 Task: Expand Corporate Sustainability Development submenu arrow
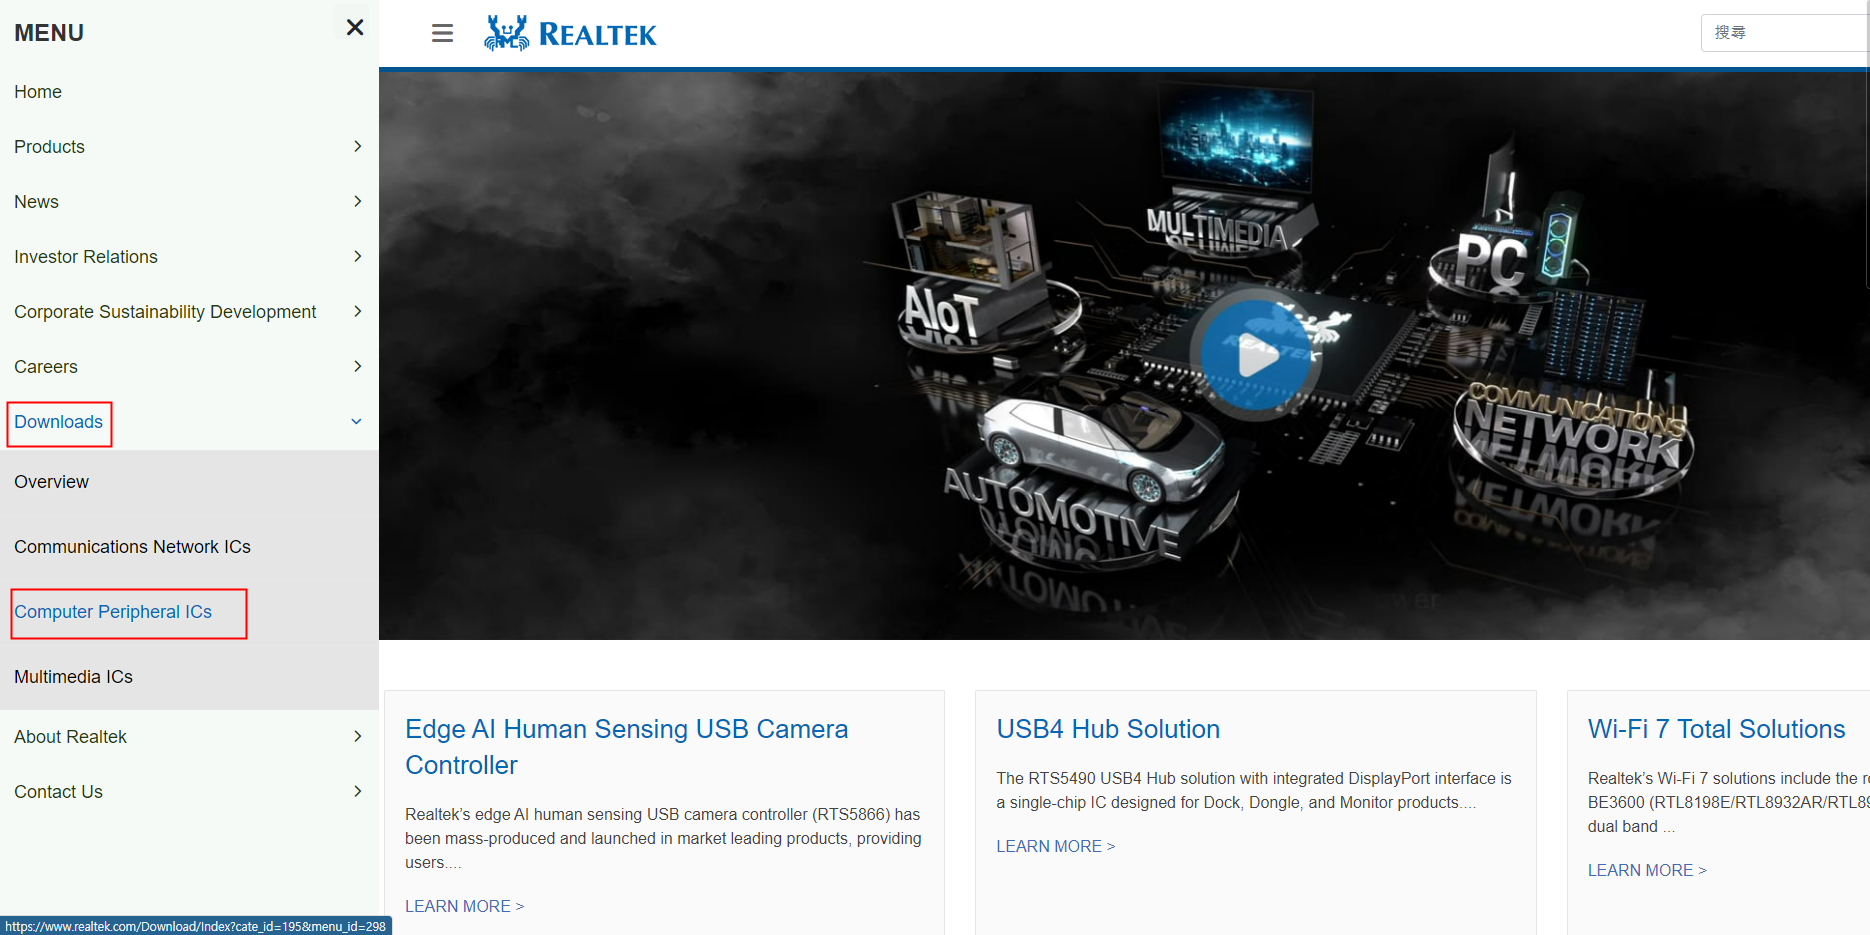pyautogui.click(x=357, y=312)
